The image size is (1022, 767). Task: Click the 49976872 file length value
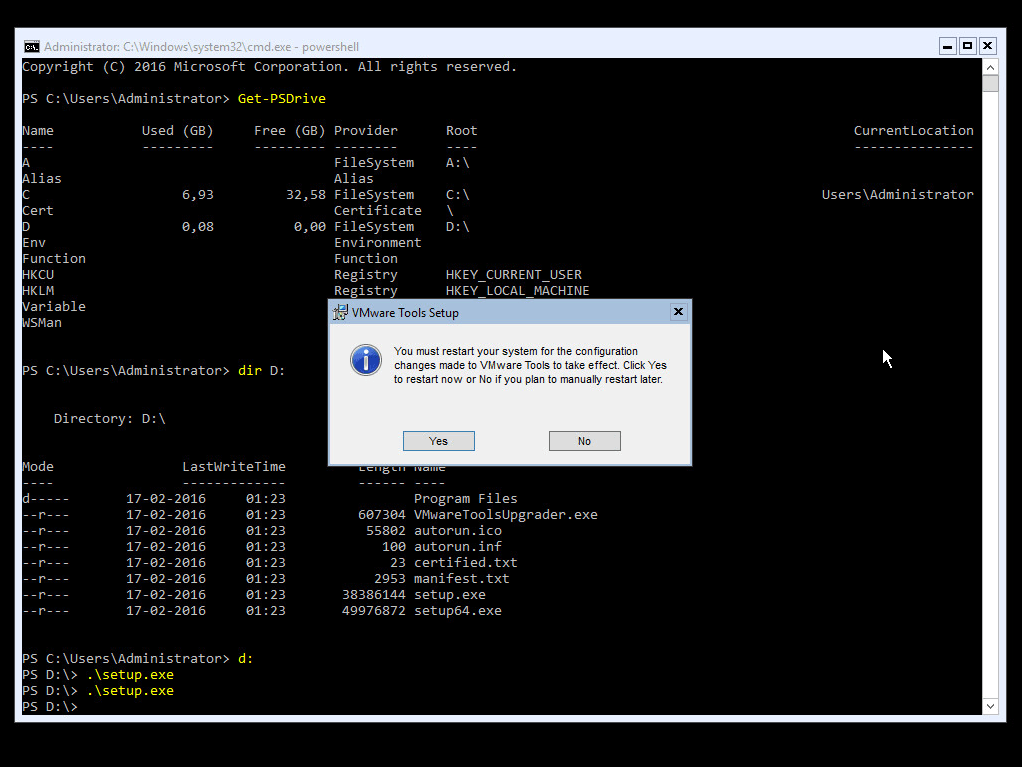pos(373,611)
